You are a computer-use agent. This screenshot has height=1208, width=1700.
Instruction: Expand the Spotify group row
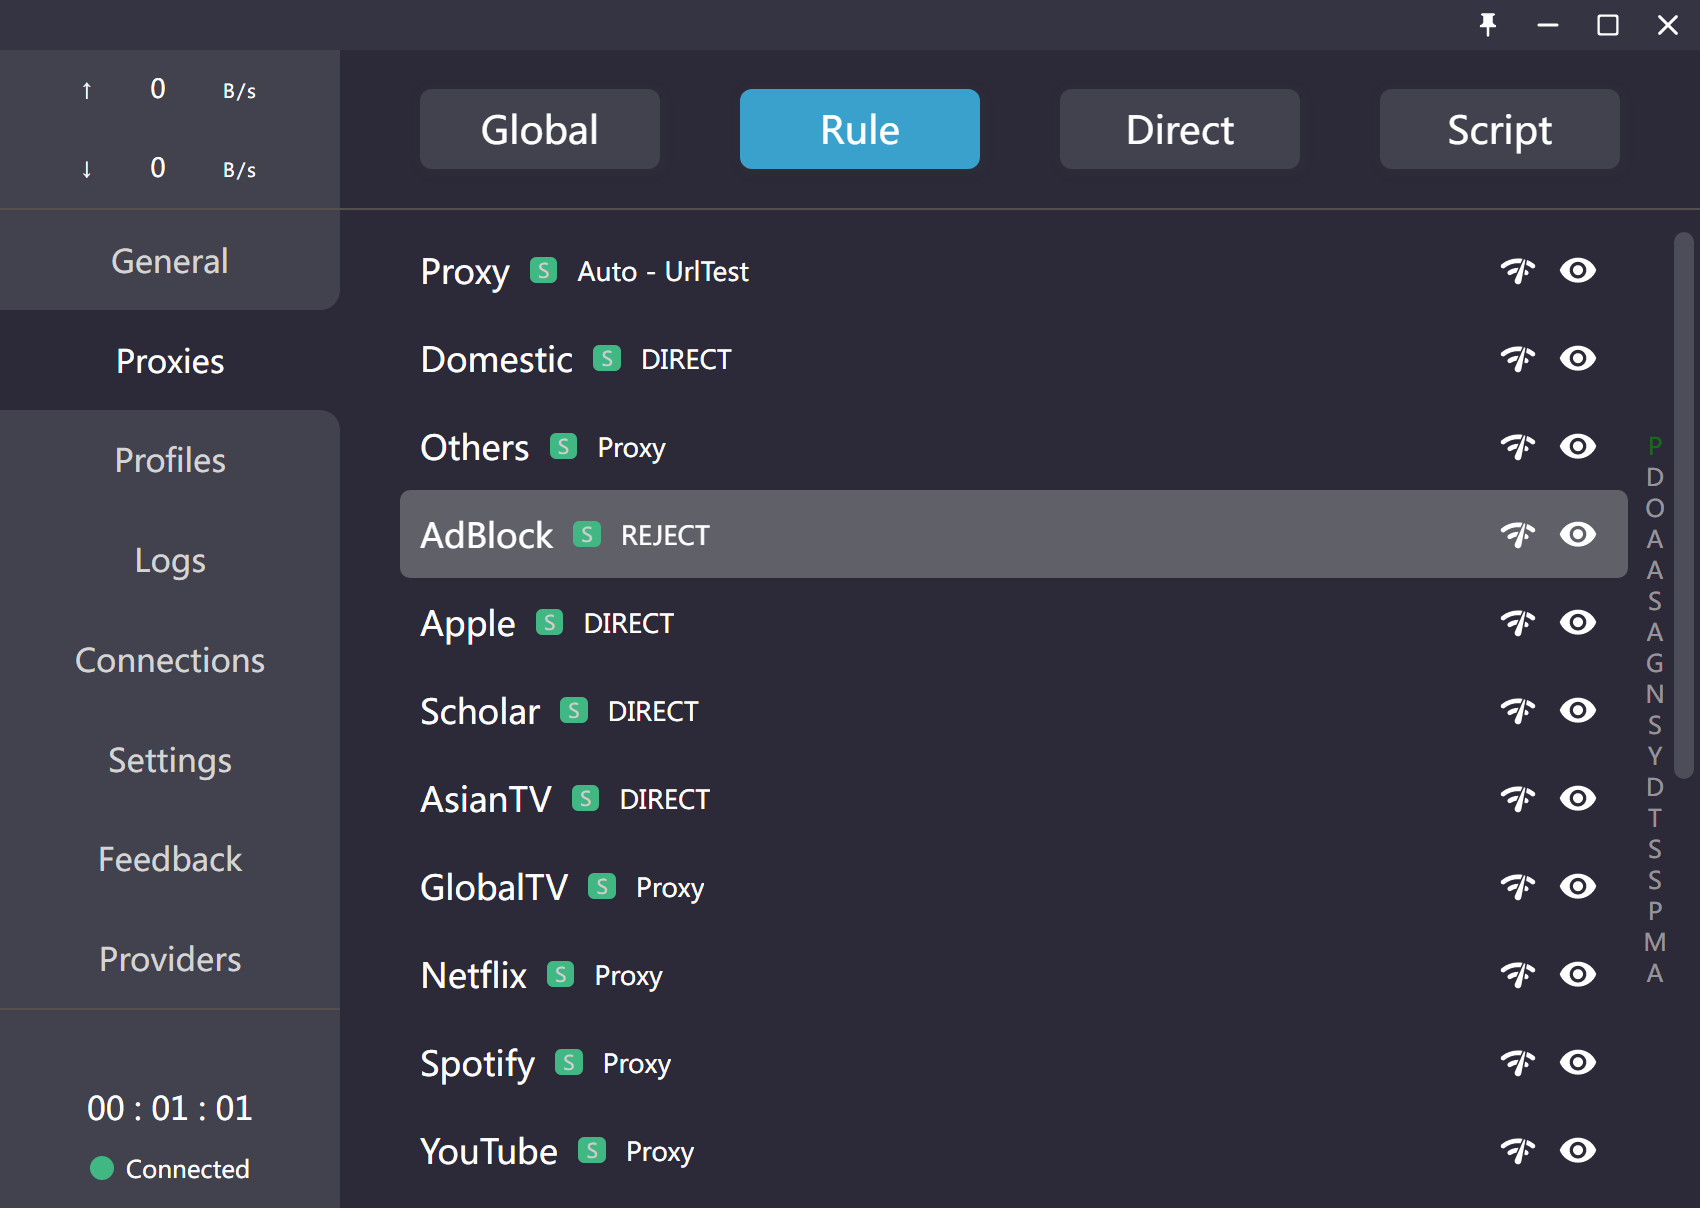pos(1014,1063)
